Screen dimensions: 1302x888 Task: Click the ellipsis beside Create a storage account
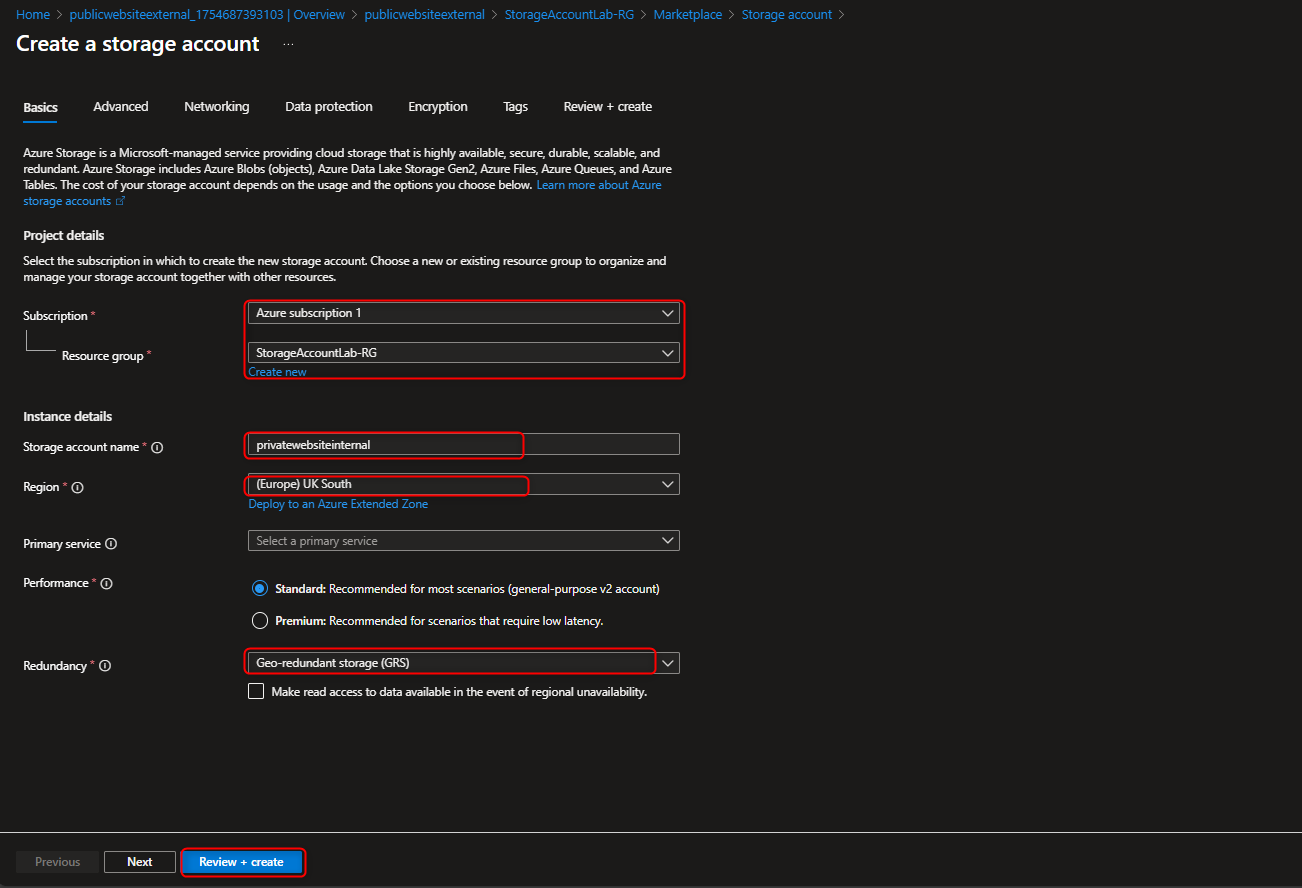coord(287,44)
